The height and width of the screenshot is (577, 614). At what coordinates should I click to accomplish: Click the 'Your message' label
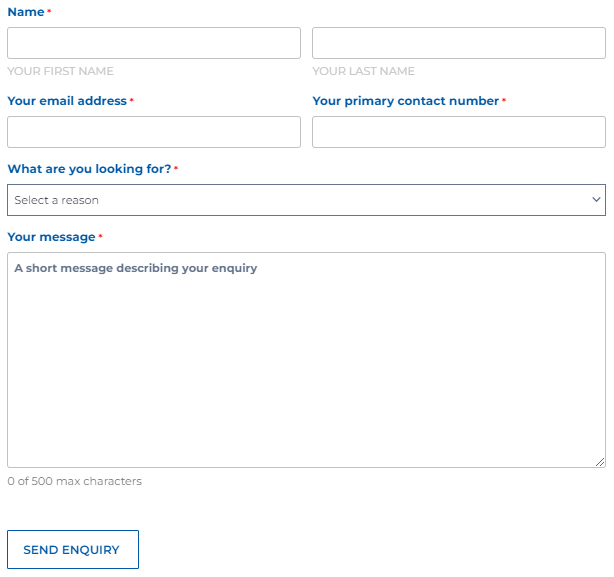(51, 237)
